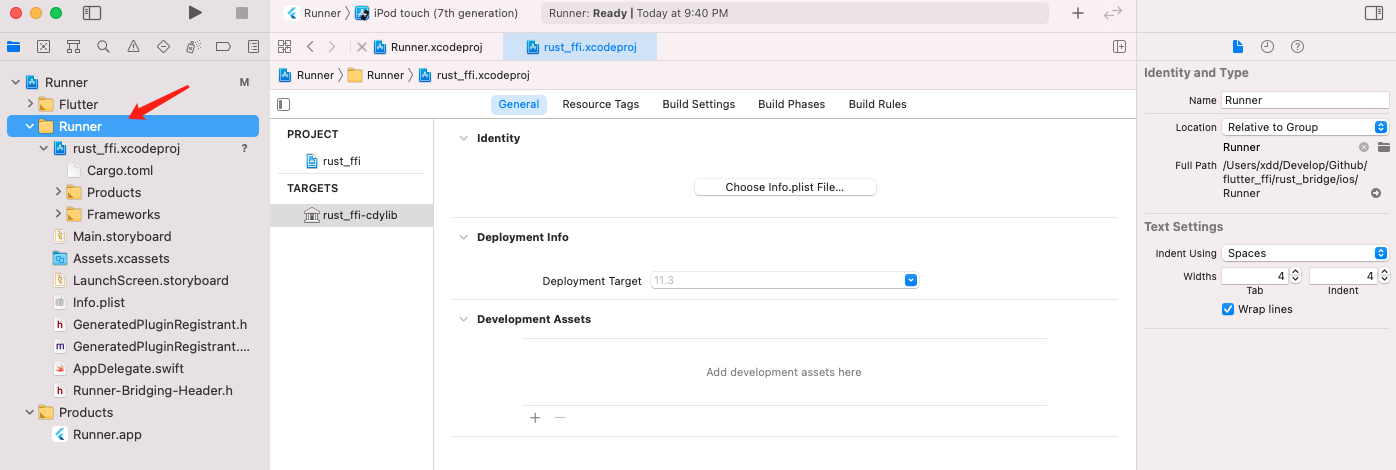Go back in editor history
Image resolution: width=1396 pixels, height=470 pixels.
pos(310,47)
